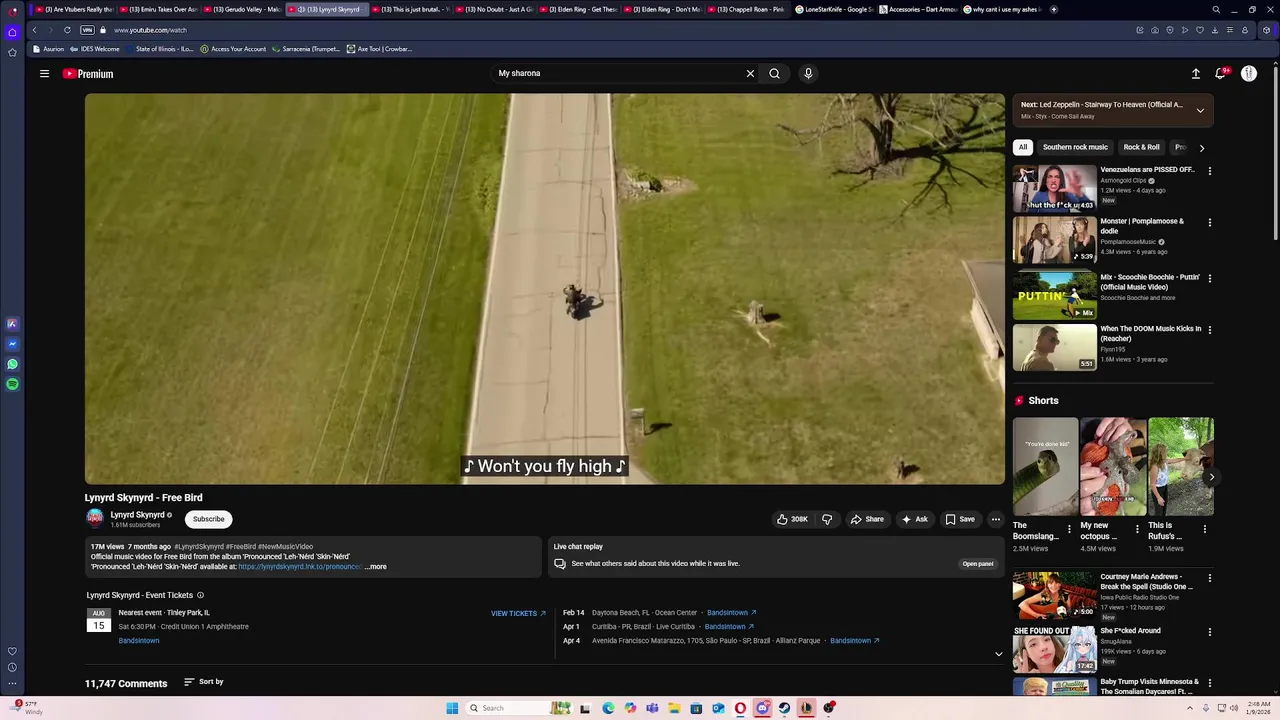Open the Venezuelans are PISSED OFF video thumbnail
The height and width of the screenshot is (720, 1280).
[1054, 188]
